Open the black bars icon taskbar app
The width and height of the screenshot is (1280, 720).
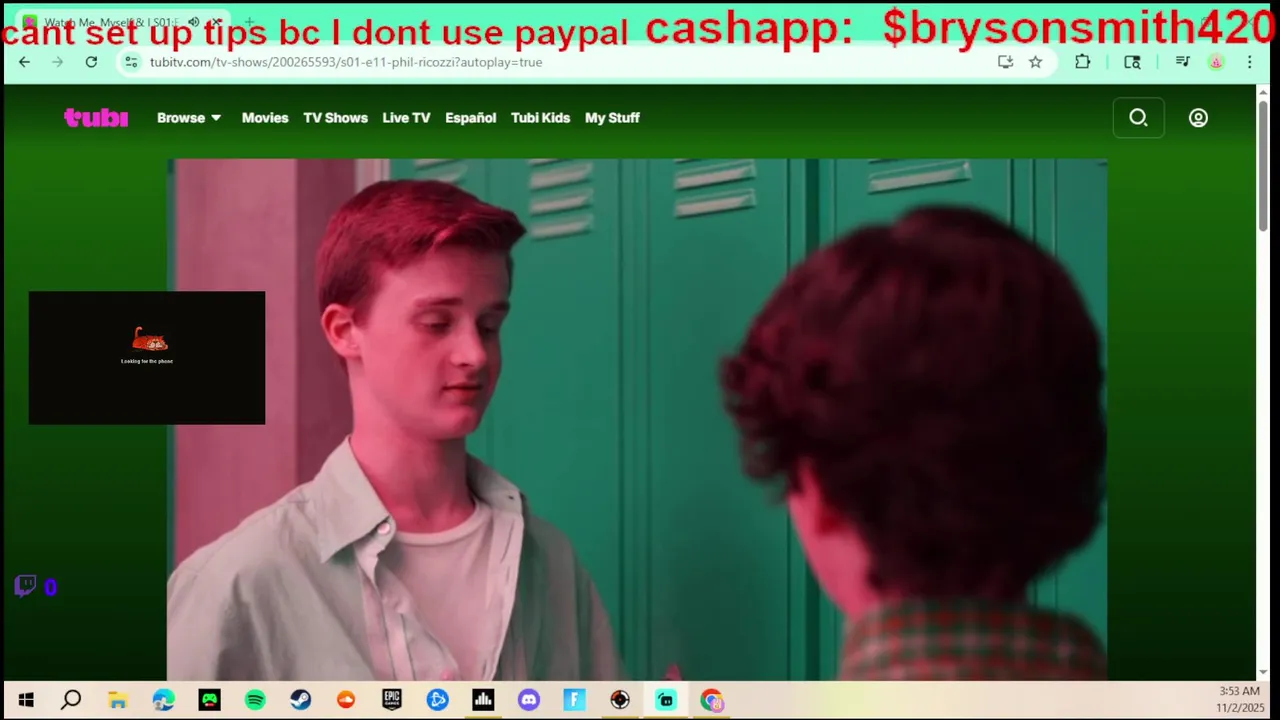(x=483, y=700)
